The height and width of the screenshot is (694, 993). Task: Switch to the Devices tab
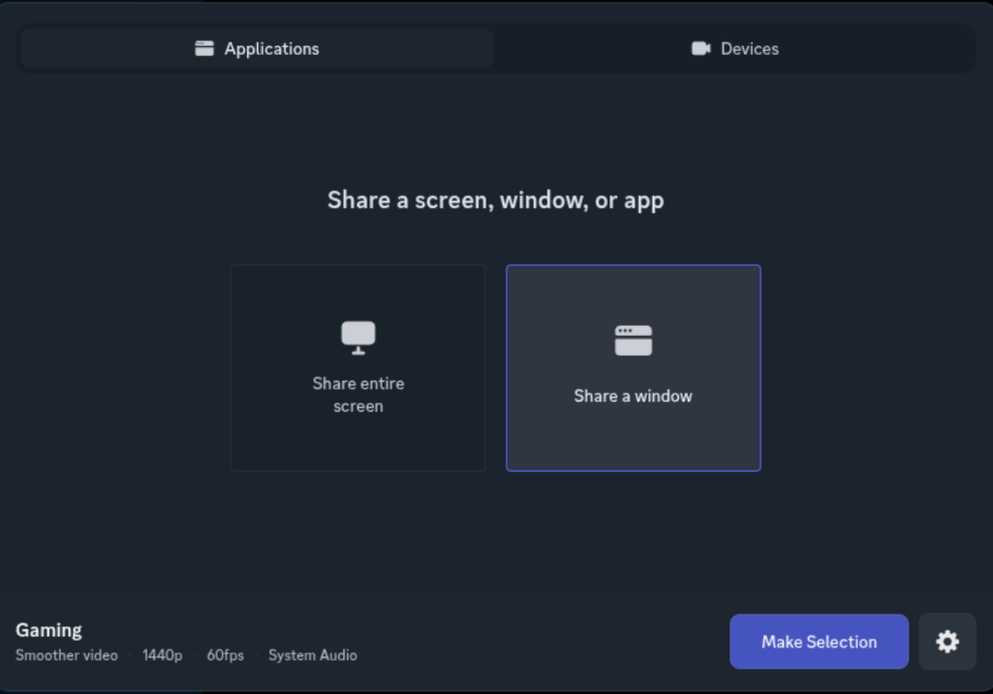(735, 49)
